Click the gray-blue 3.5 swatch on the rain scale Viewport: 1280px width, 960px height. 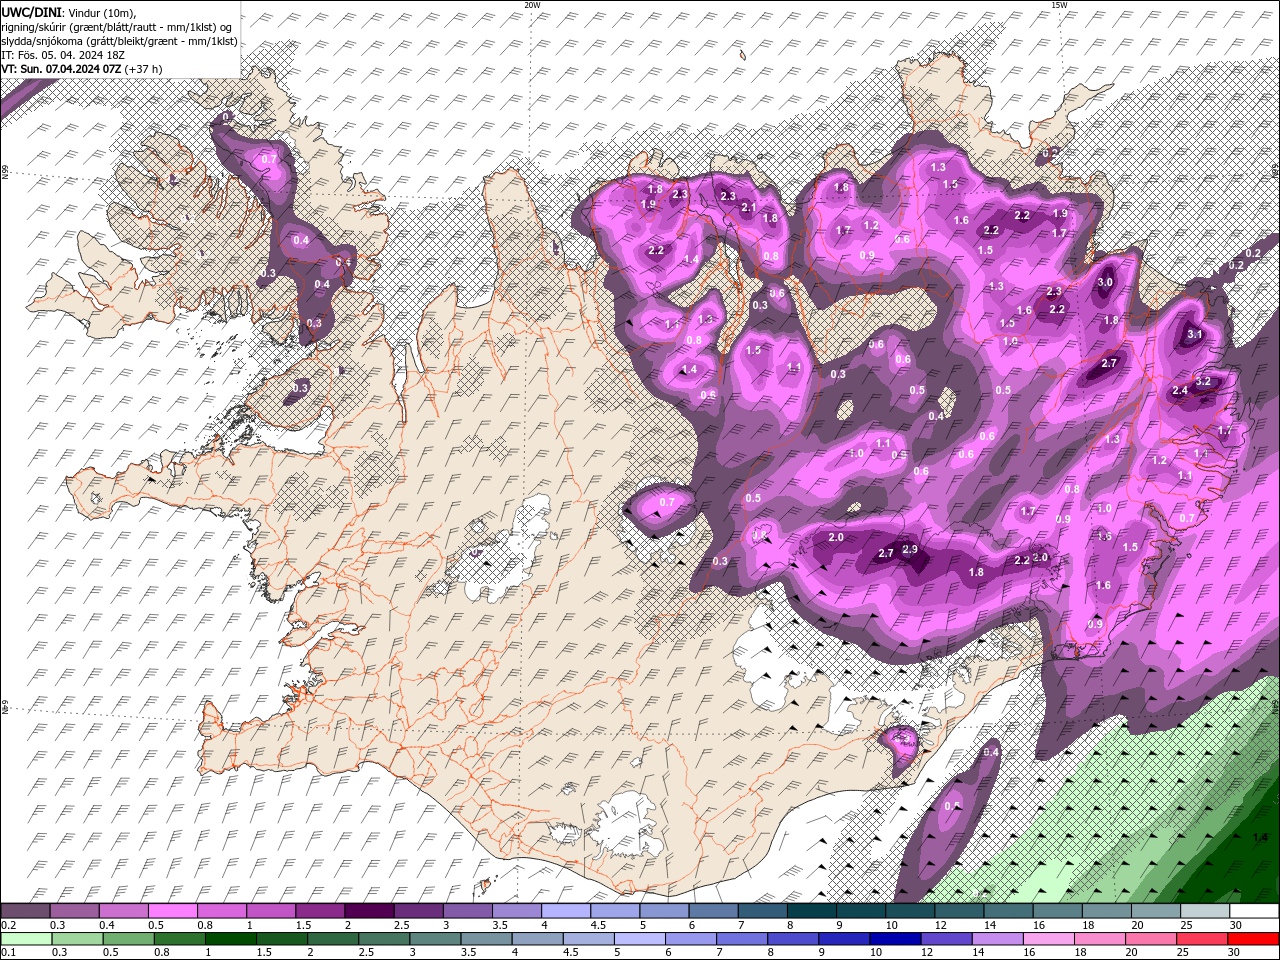486,939
